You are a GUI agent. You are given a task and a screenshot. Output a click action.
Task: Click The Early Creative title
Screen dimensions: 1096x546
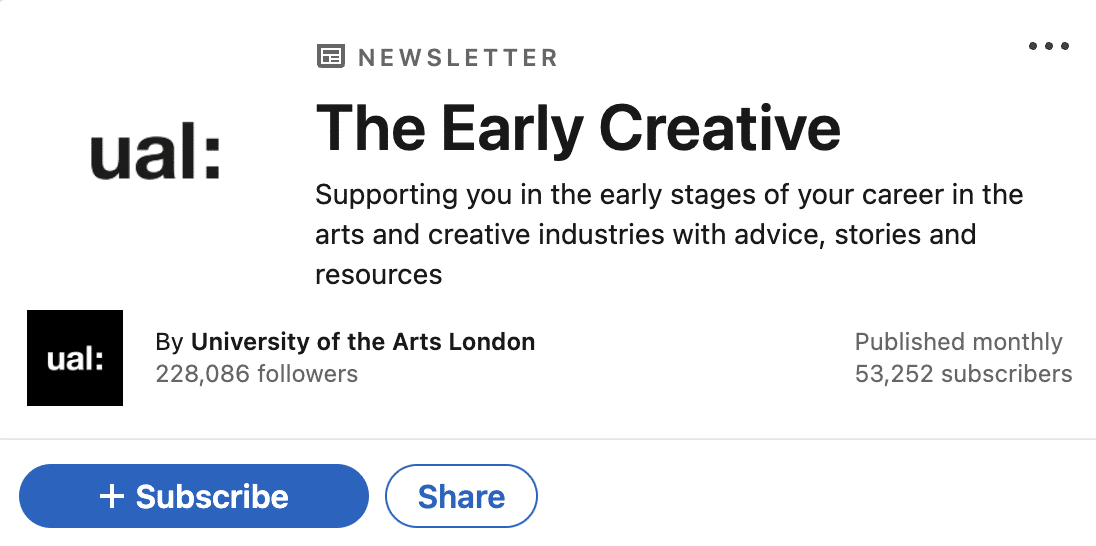point(578,129)
